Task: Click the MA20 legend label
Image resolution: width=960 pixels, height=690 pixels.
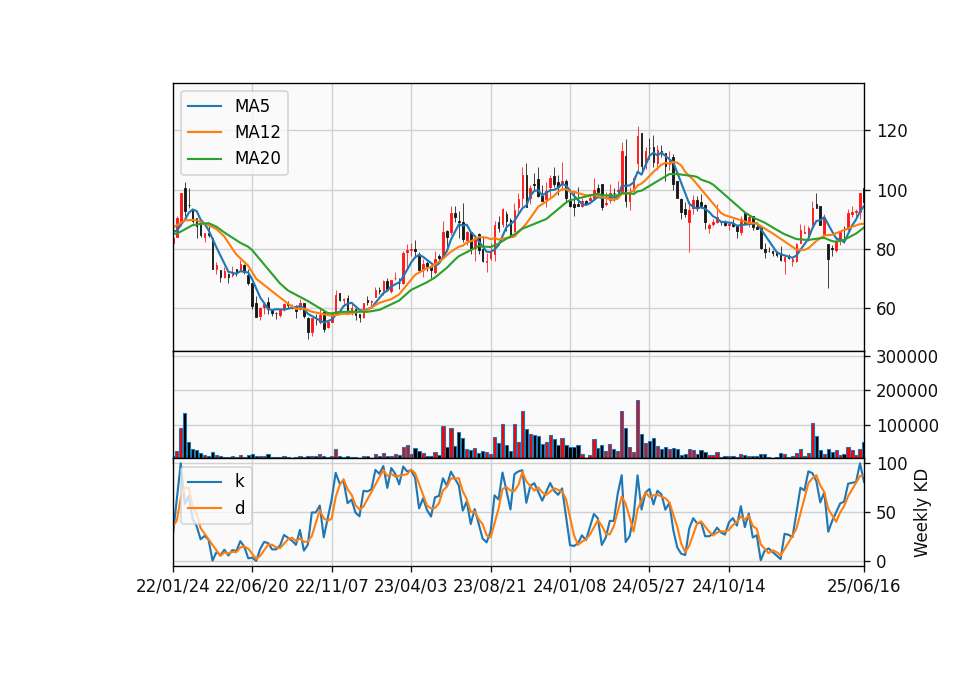Action: (257, 159)
